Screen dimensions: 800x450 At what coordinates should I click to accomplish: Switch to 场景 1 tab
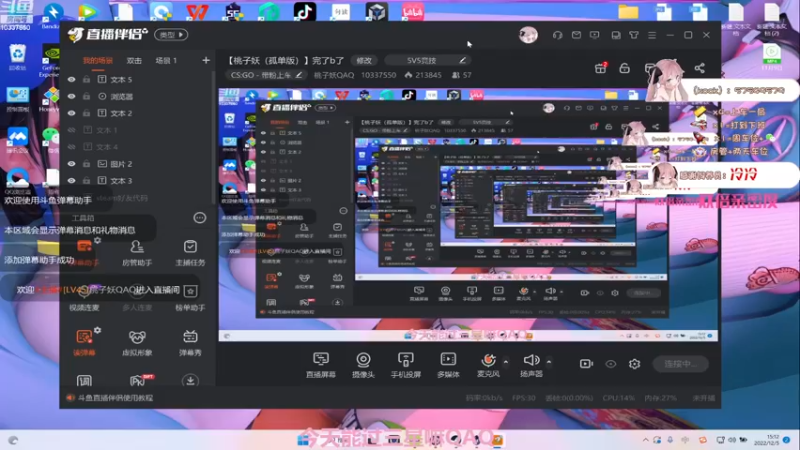tap(166, 61)
